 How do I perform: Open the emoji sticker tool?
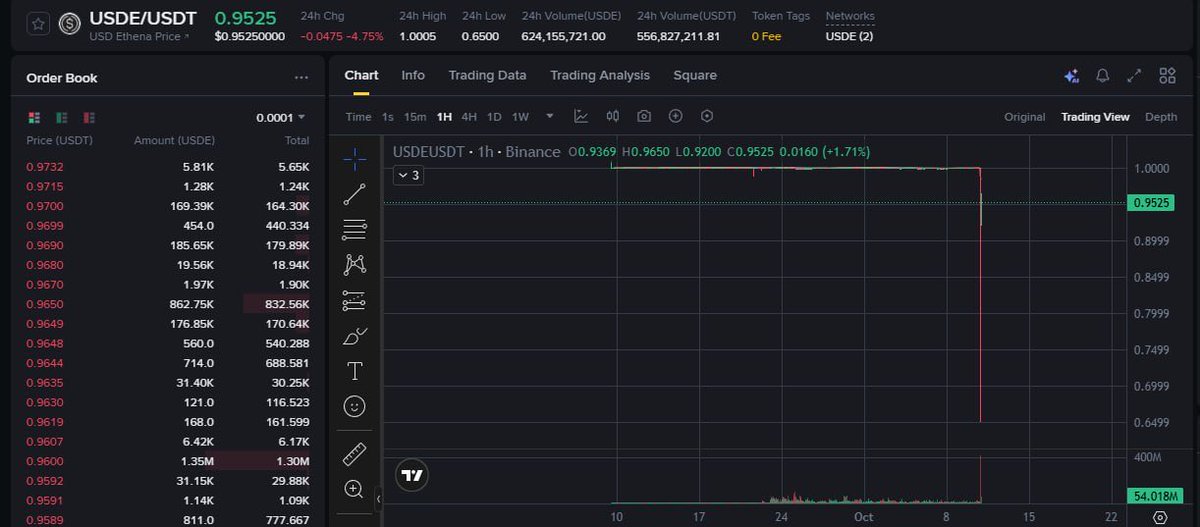(x=354, y=406)
